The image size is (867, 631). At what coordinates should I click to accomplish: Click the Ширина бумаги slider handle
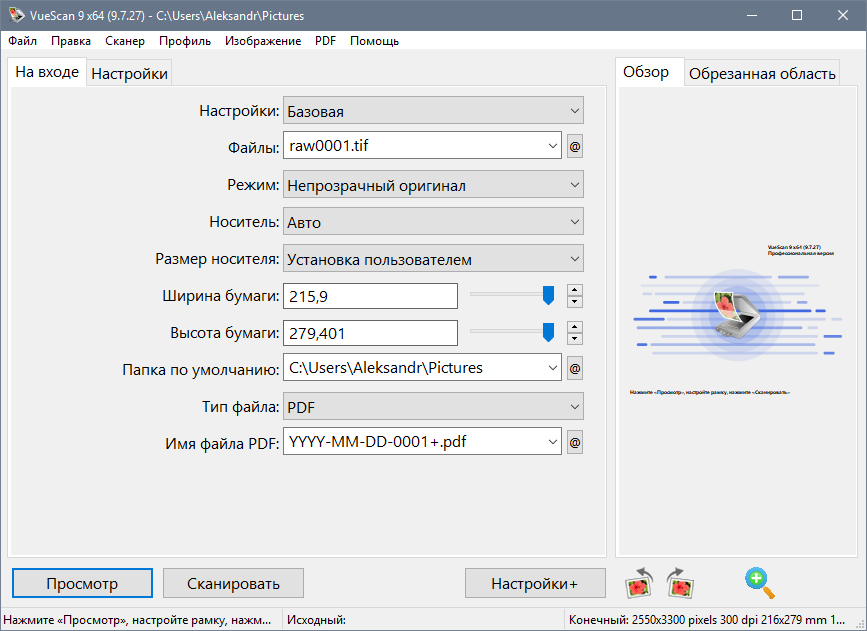[x=548, y=295]
